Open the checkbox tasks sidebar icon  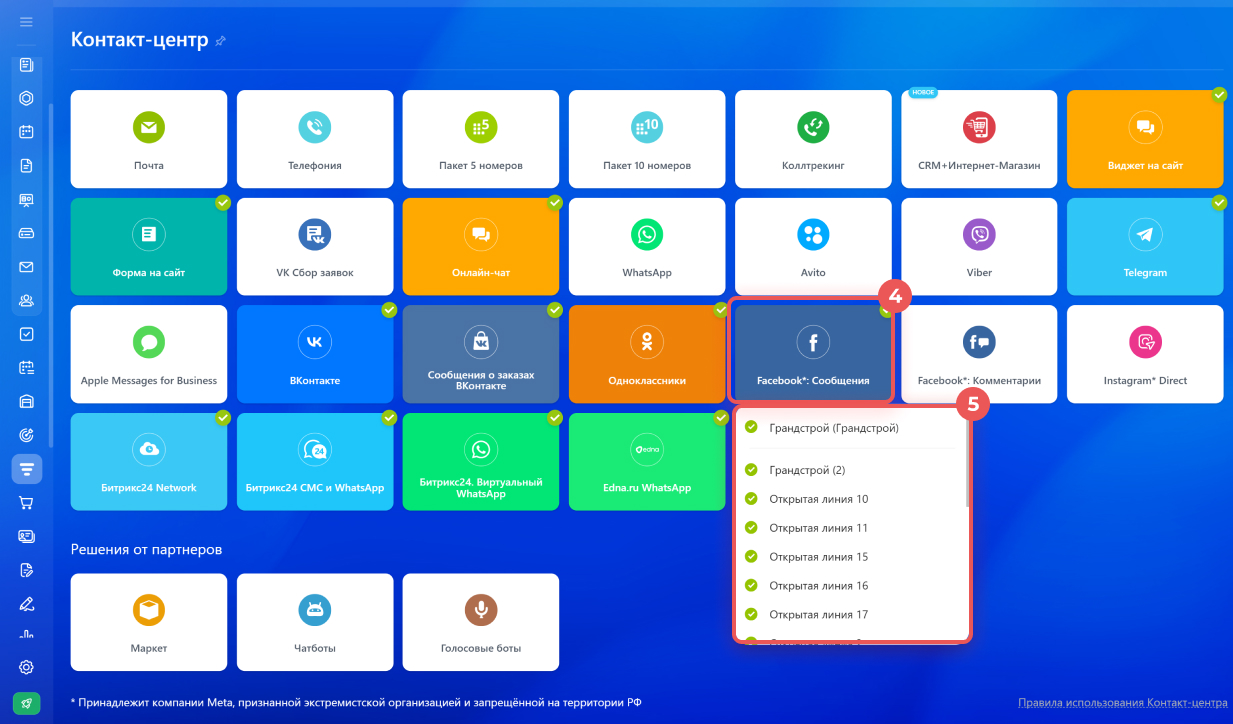pos(27,334)
